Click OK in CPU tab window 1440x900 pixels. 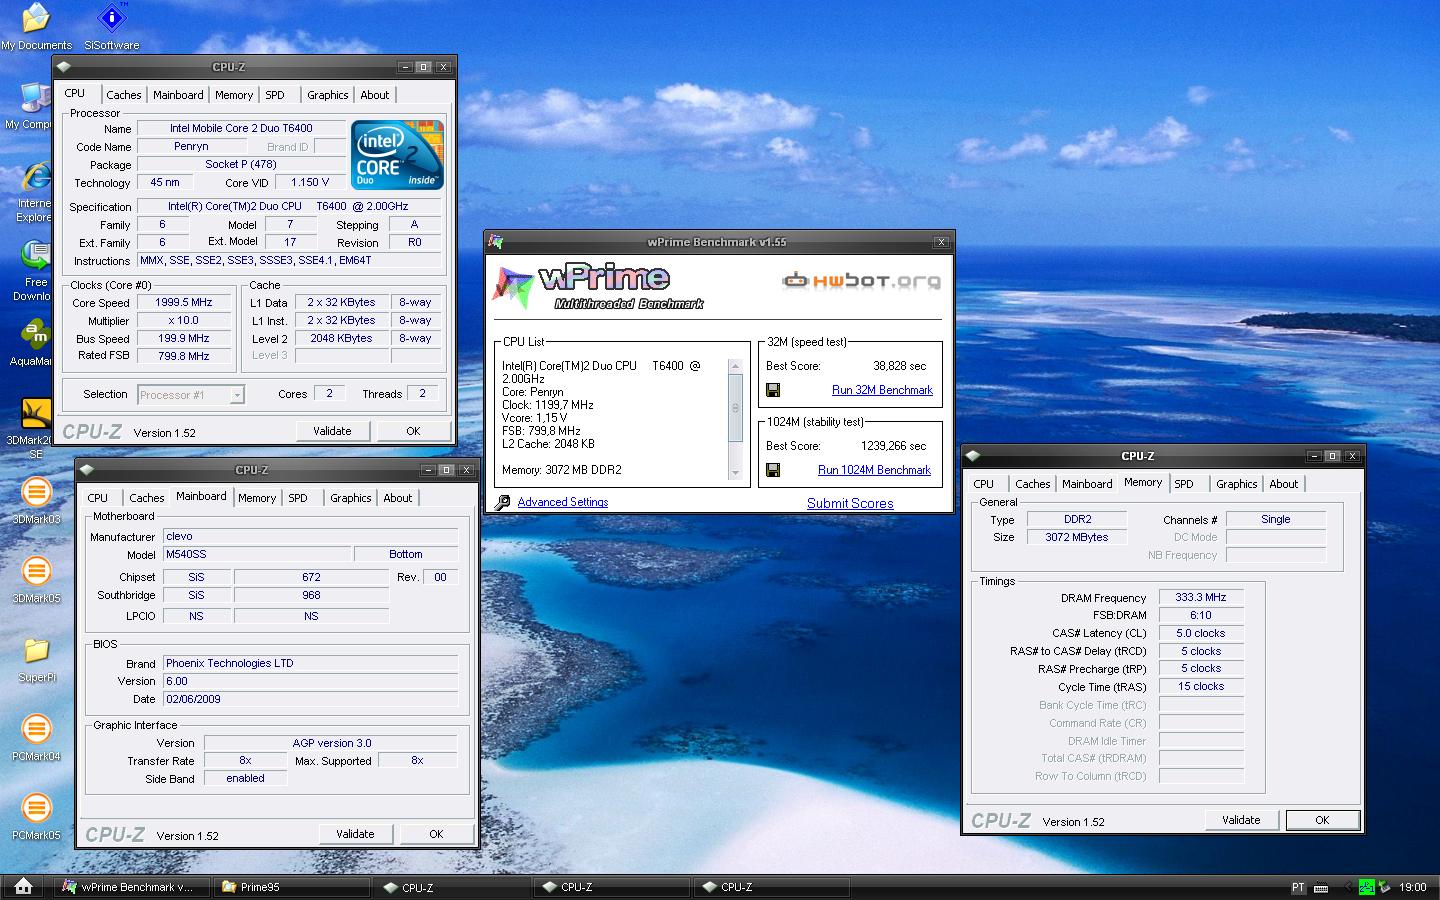click(413, 431)
